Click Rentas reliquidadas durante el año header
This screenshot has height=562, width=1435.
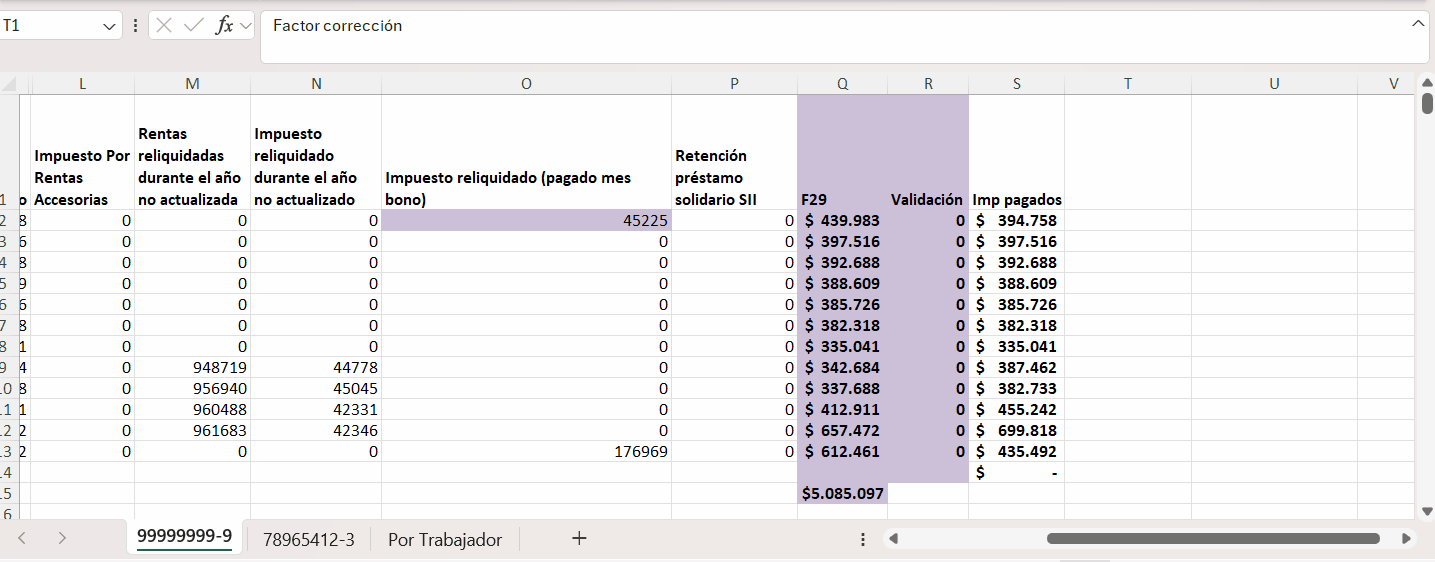(192, 152)
